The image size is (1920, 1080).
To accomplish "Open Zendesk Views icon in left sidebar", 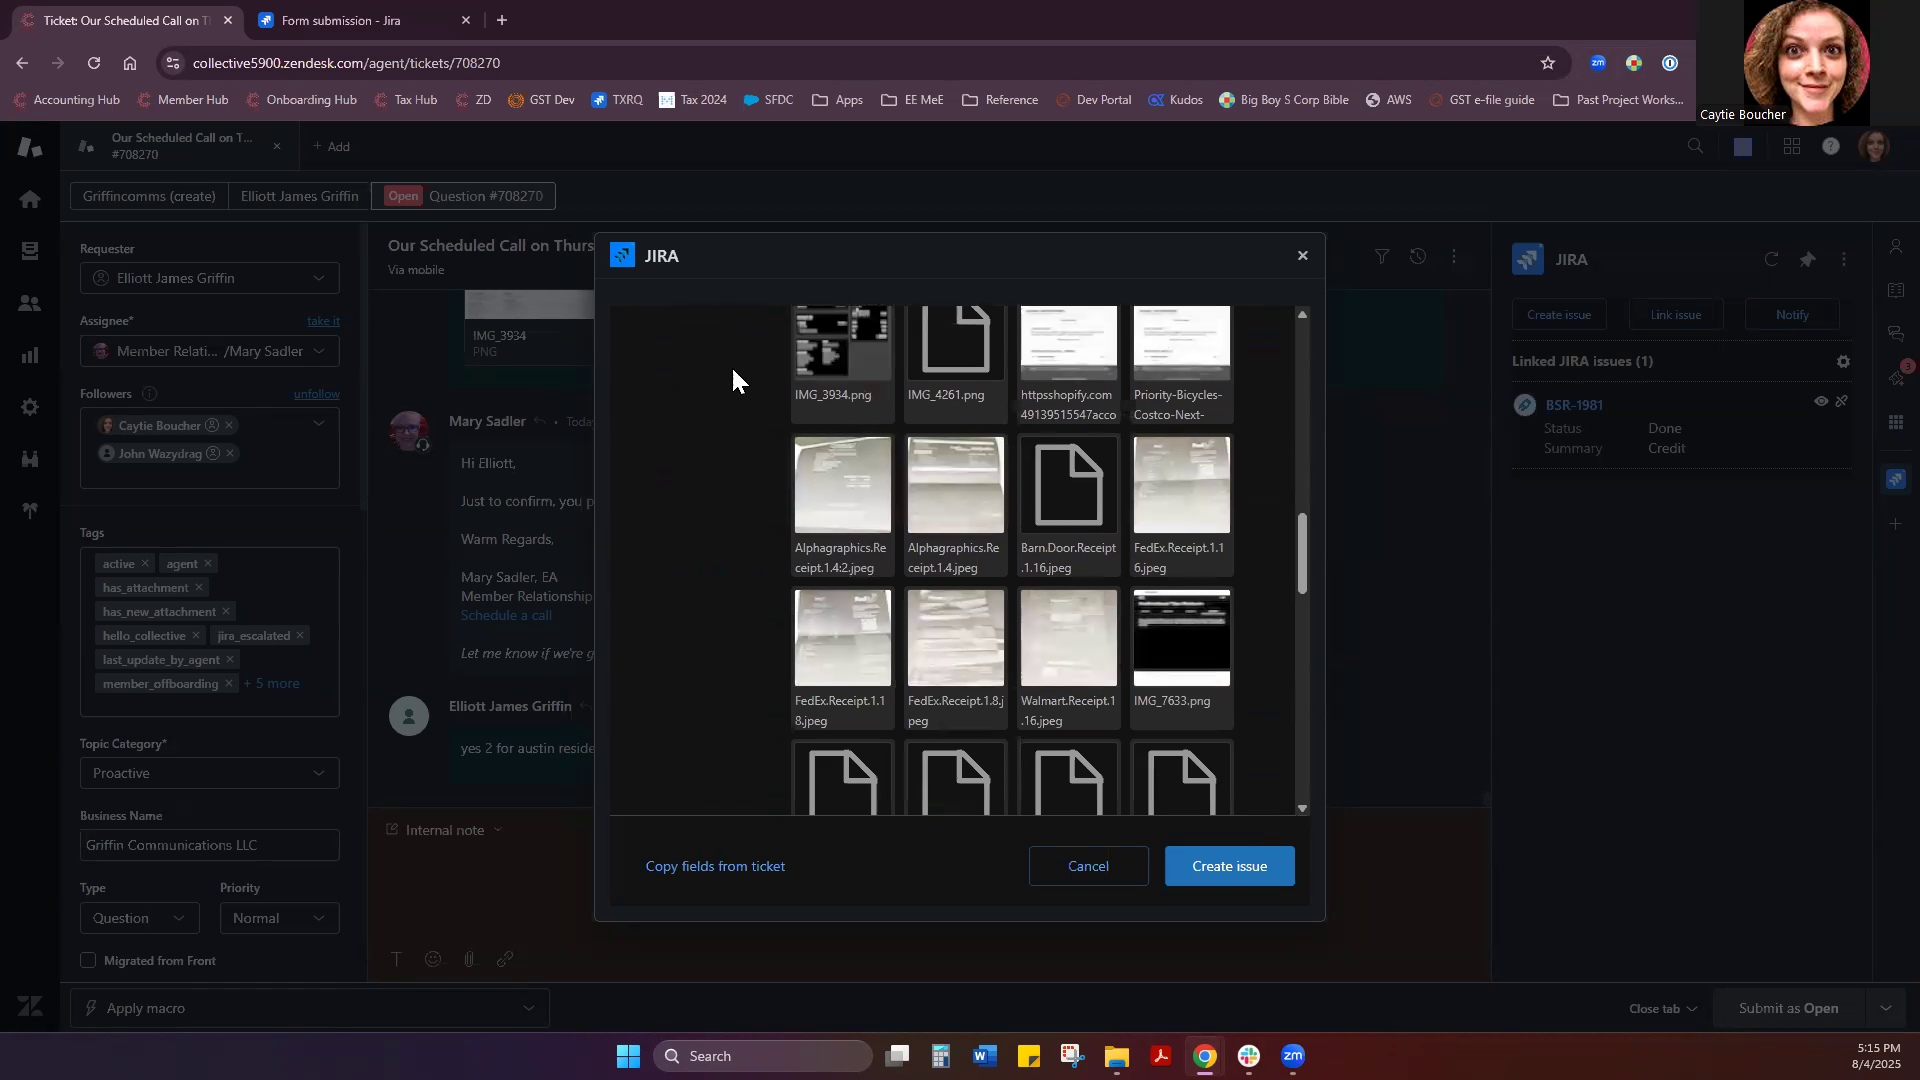I will [29, 251].
